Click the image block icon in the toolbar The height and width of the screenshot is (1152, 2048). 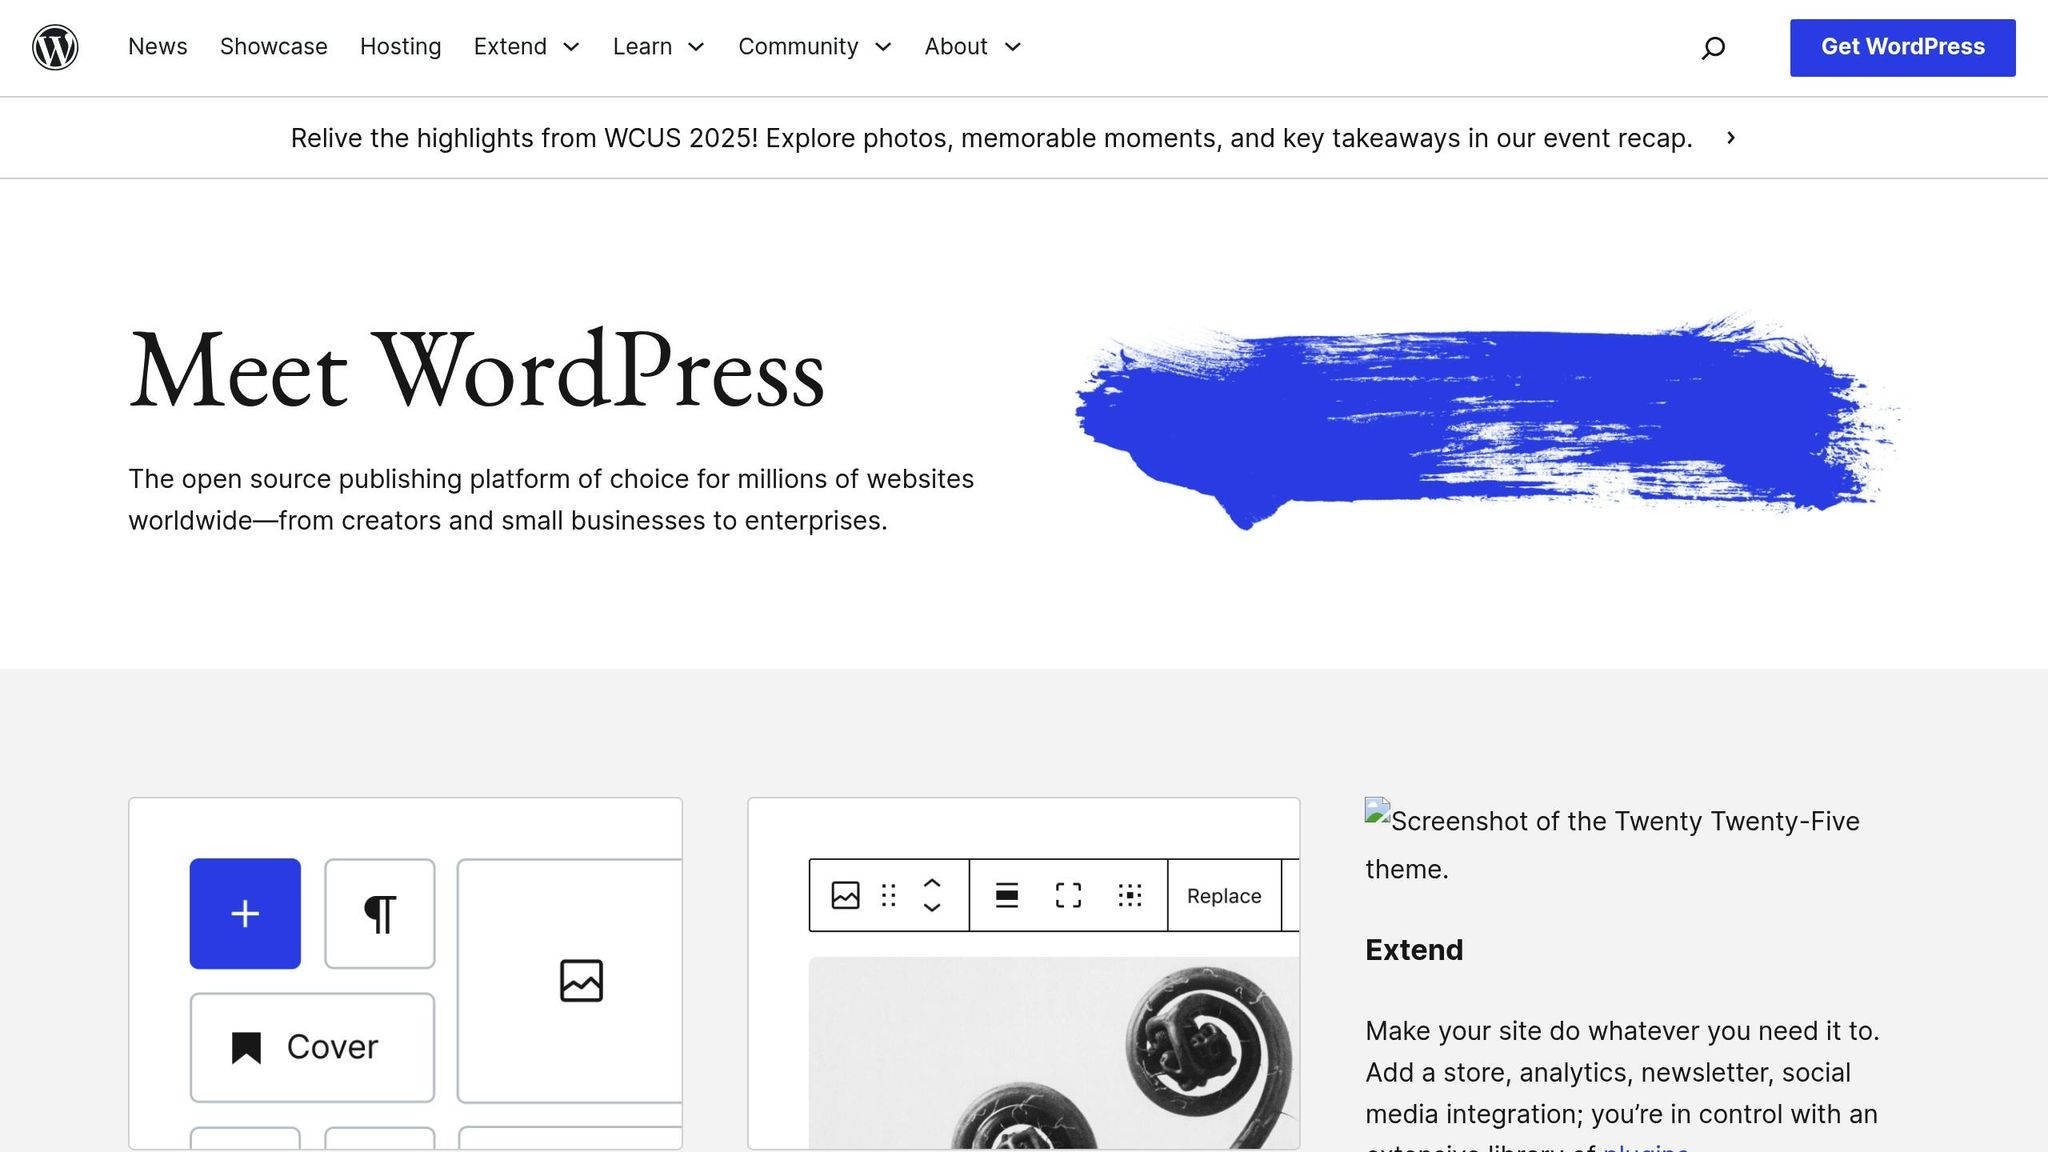tap(845, 895)
